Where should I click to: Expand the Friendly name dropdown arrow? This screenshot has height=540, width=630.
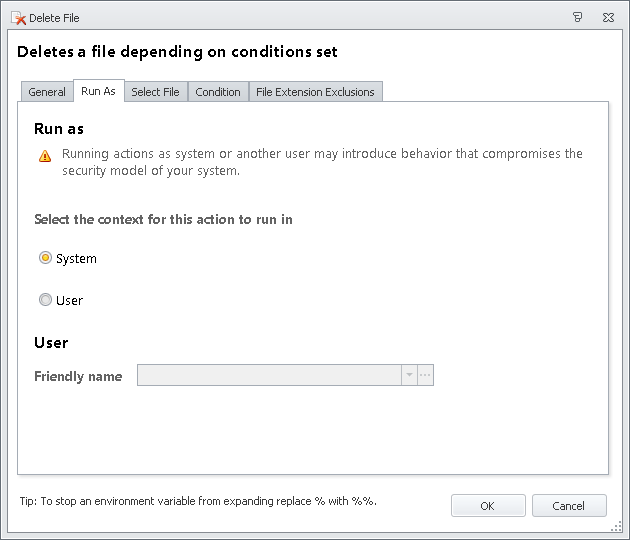[x=408, y=376]
